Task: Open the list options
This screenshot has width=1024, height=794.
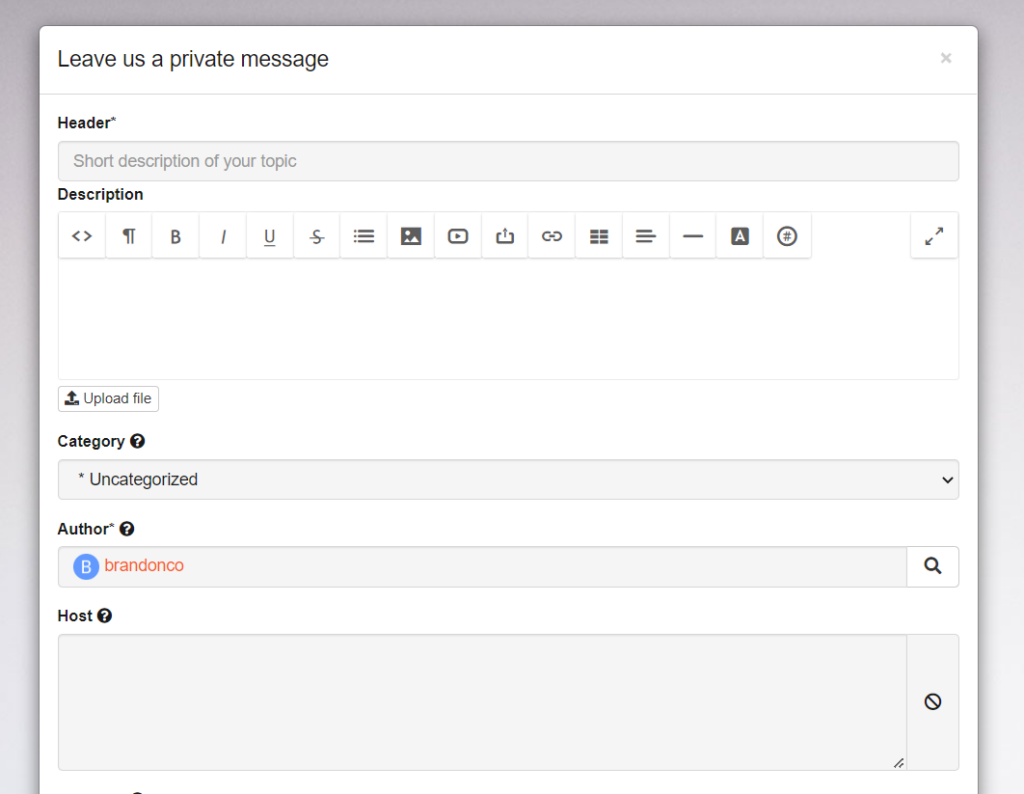Action: point(364,236)
